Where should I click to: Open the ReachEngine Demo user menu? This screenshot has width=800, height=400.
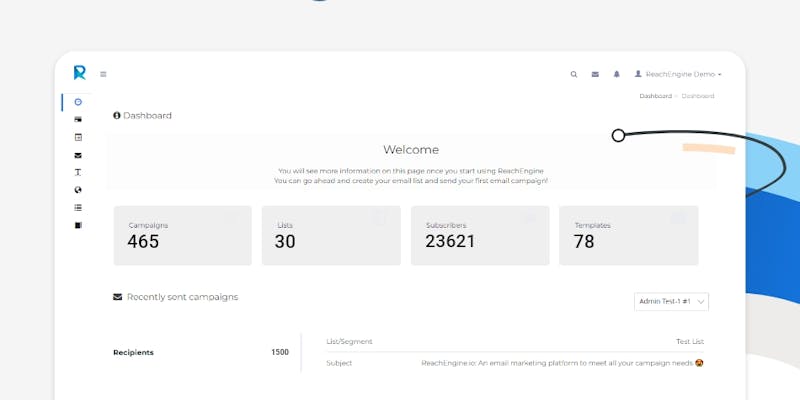click(678, 74)
